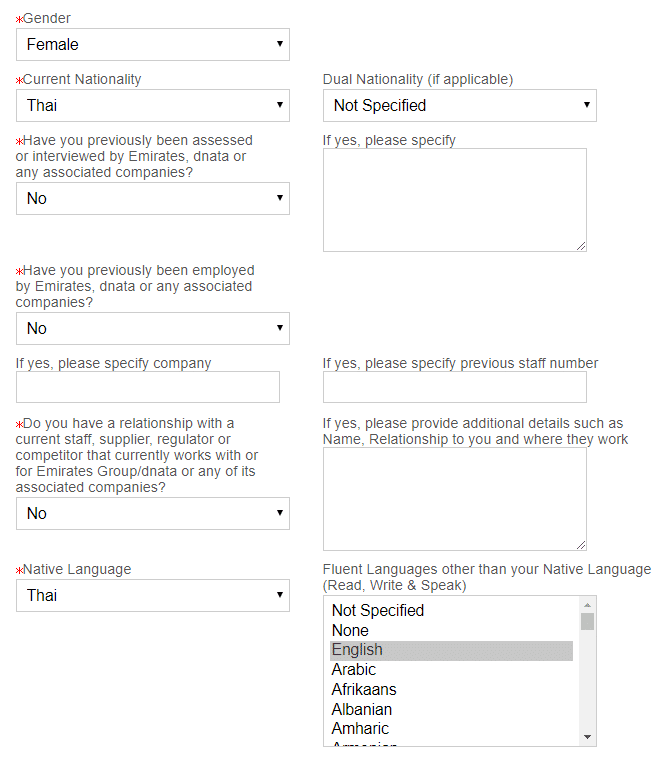654x758 pixels.
Task: Select Arabic in fluent languages list
Action: point(451,670)
